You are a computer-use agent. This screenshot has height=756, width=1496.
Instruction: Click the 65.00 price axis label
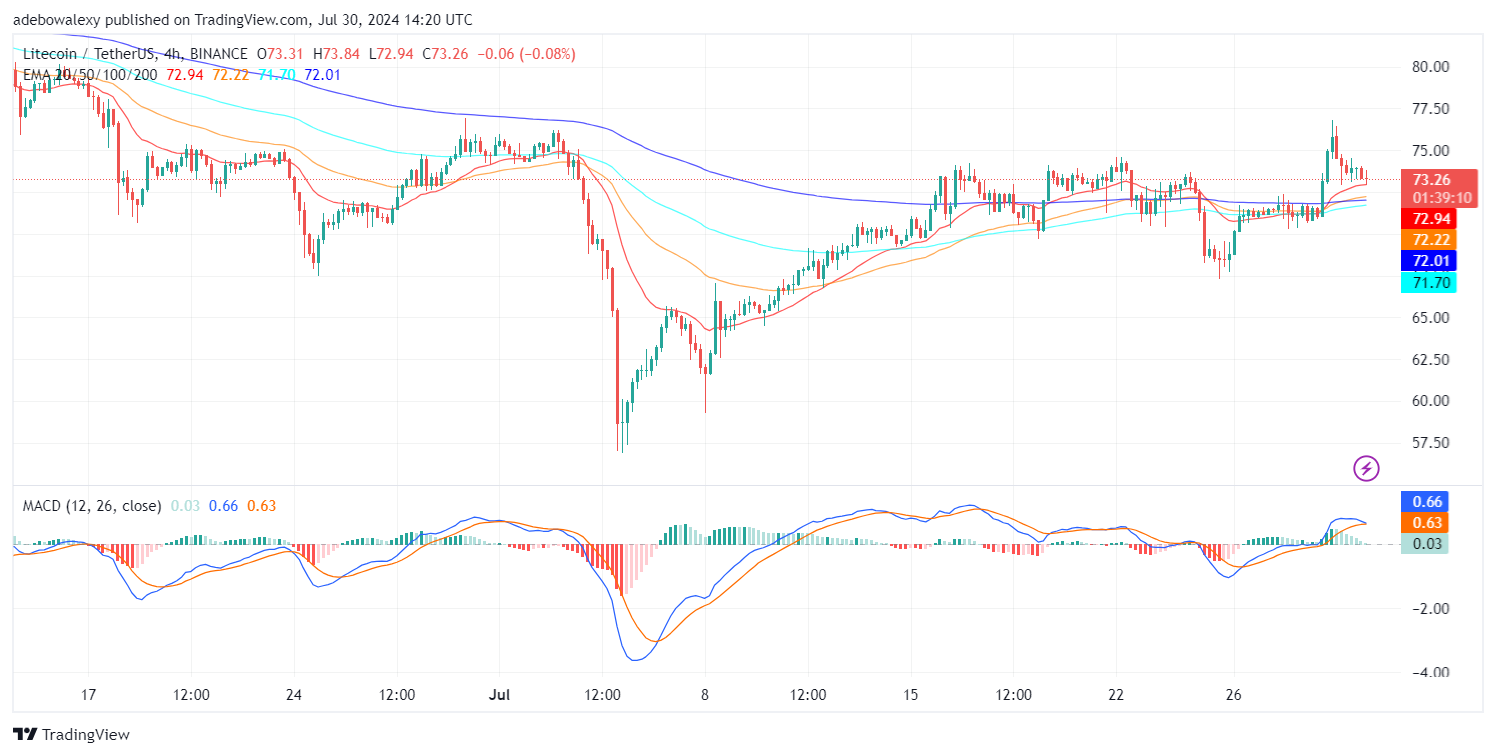[x=1429, y=317]
